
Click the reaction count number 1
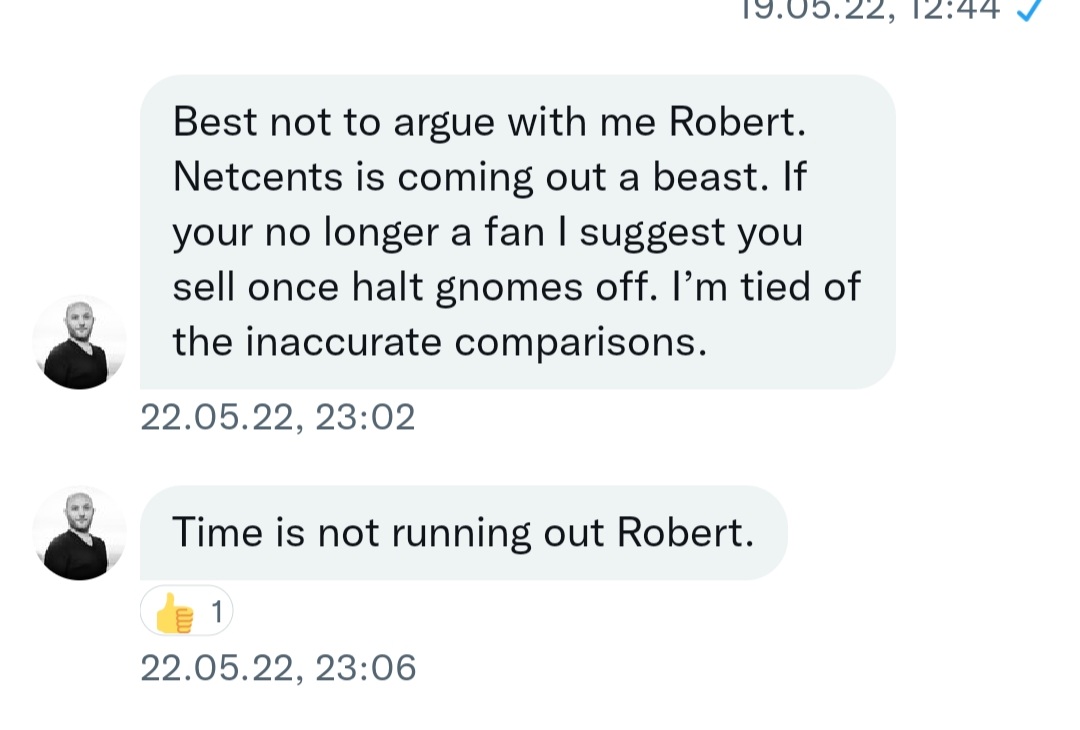click(x=216, y=611)
